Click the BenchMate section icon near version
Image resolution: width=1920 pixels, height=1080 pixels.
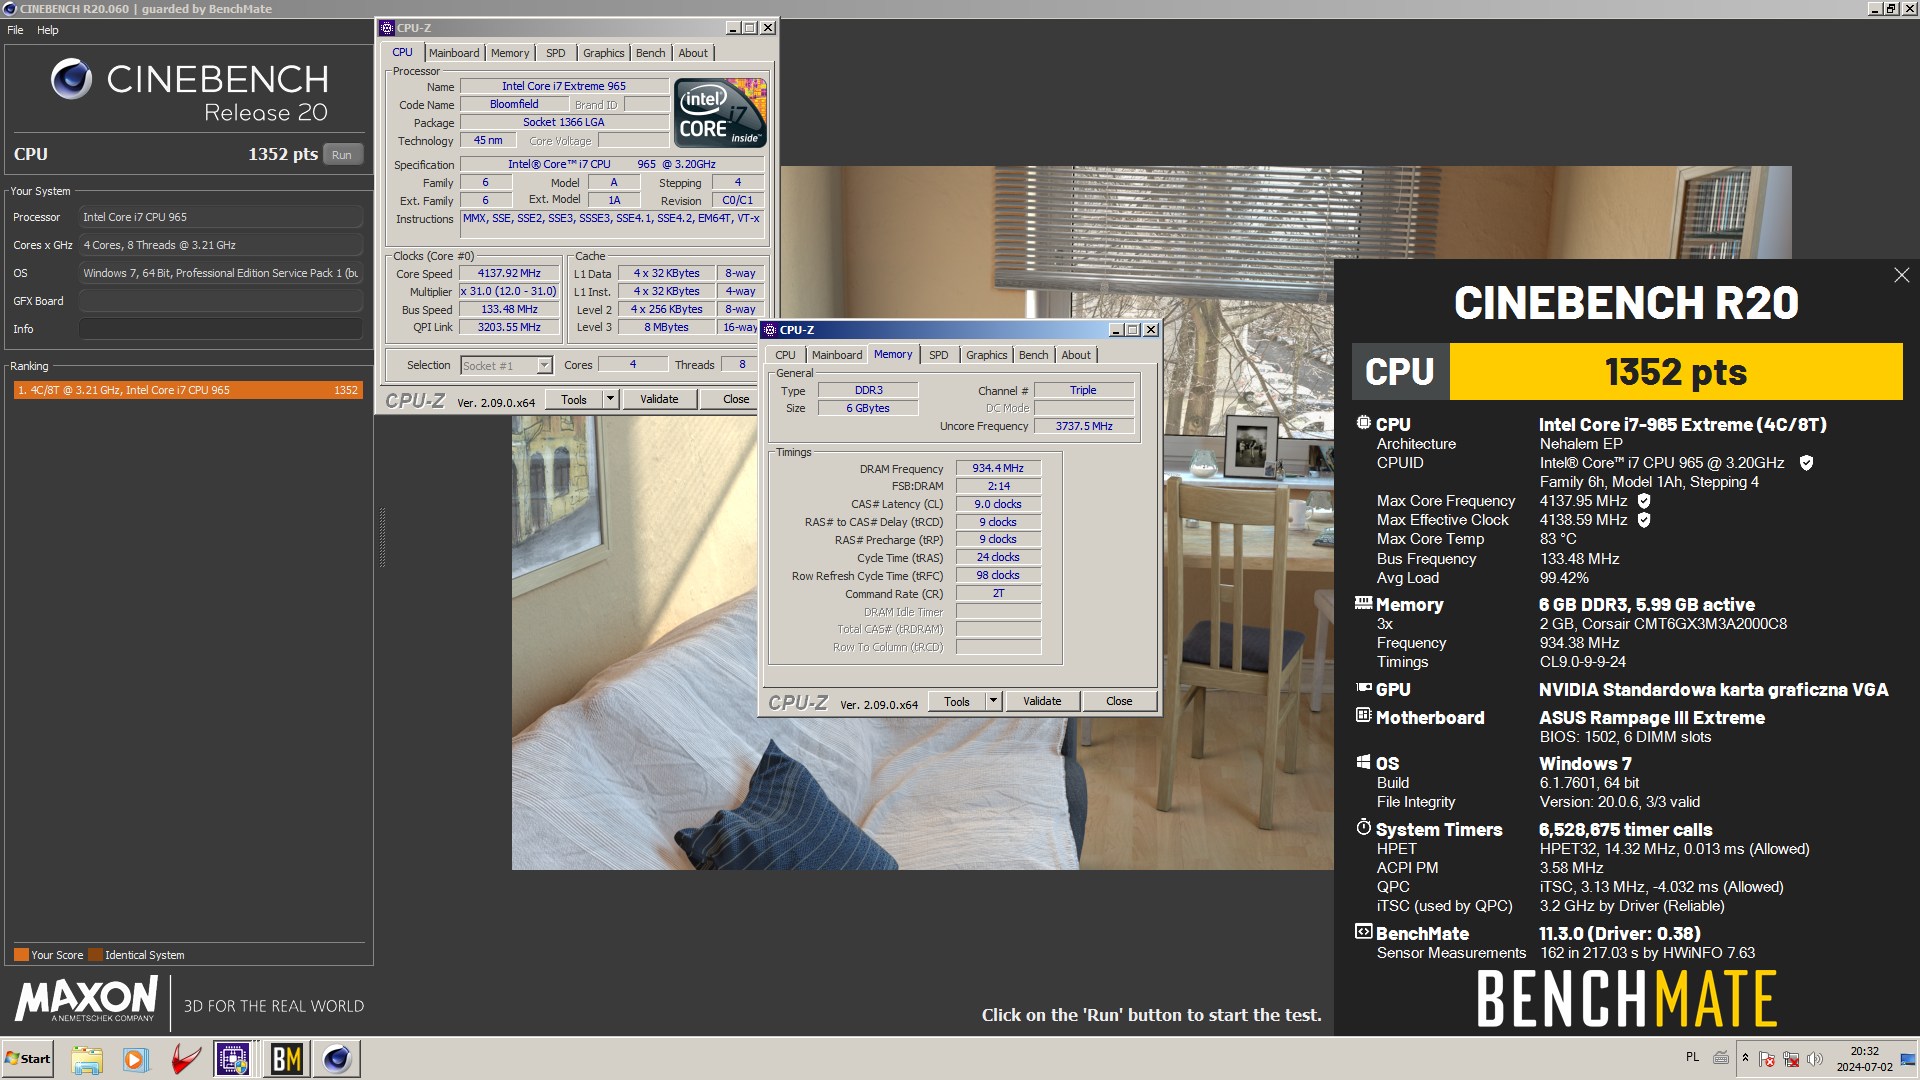(x=1363, y=932)
